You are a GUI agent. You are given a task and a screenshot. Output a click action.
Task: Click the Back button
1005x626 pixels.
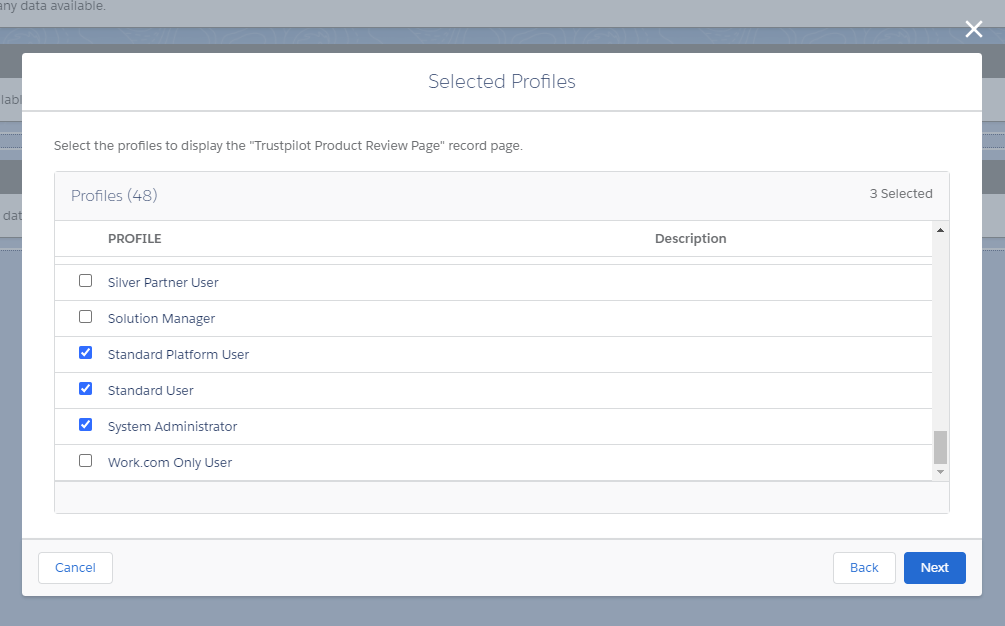click(864, 567)
